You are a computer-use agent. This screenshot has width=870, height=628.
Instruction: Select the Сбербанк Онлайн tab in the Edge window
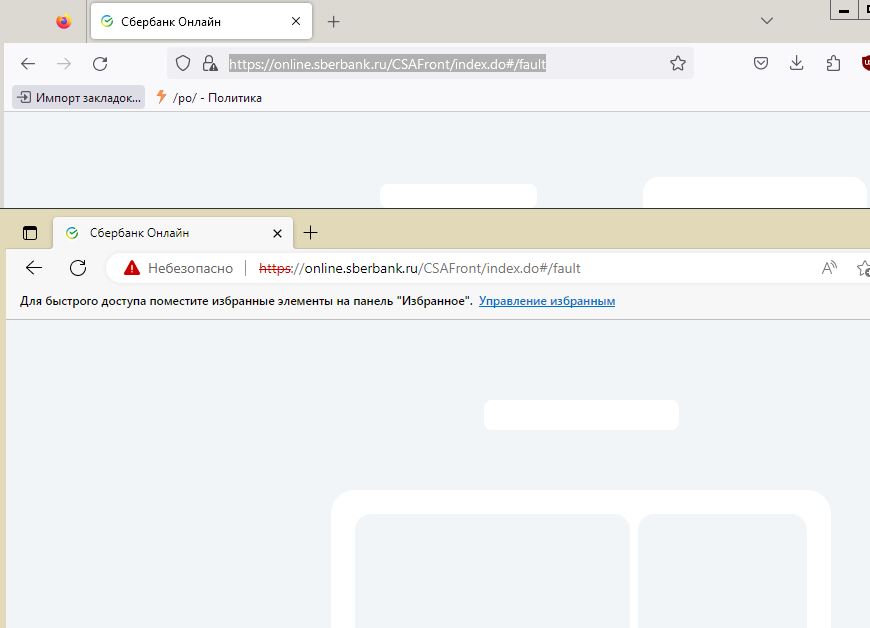(172, 233)
